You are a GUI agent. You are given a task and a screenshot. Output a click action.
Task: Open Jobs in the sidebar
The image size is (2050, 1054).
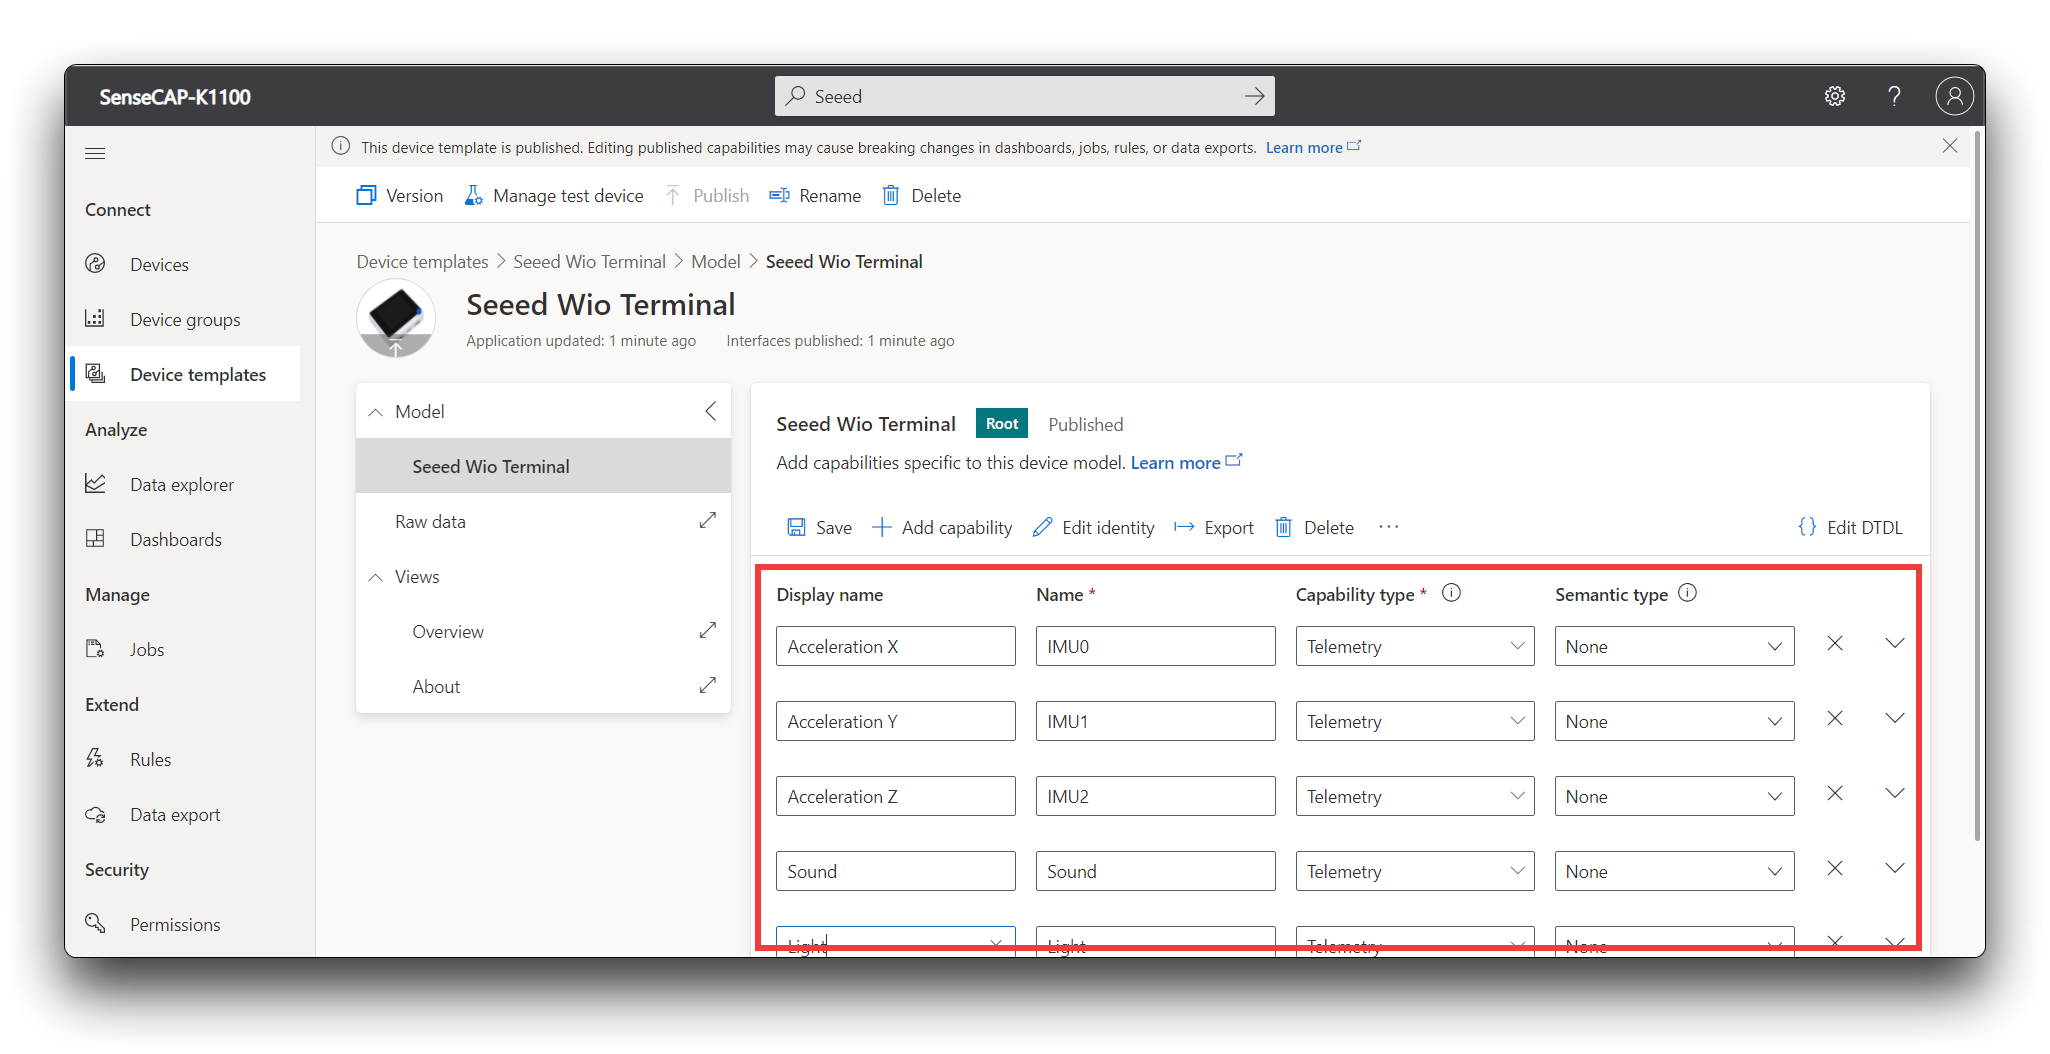(185, 649)
